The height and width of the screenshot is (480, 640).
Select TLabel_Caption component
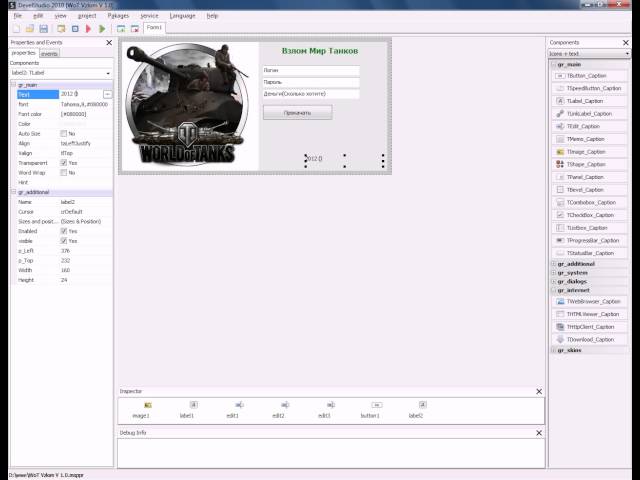point(589,101)
